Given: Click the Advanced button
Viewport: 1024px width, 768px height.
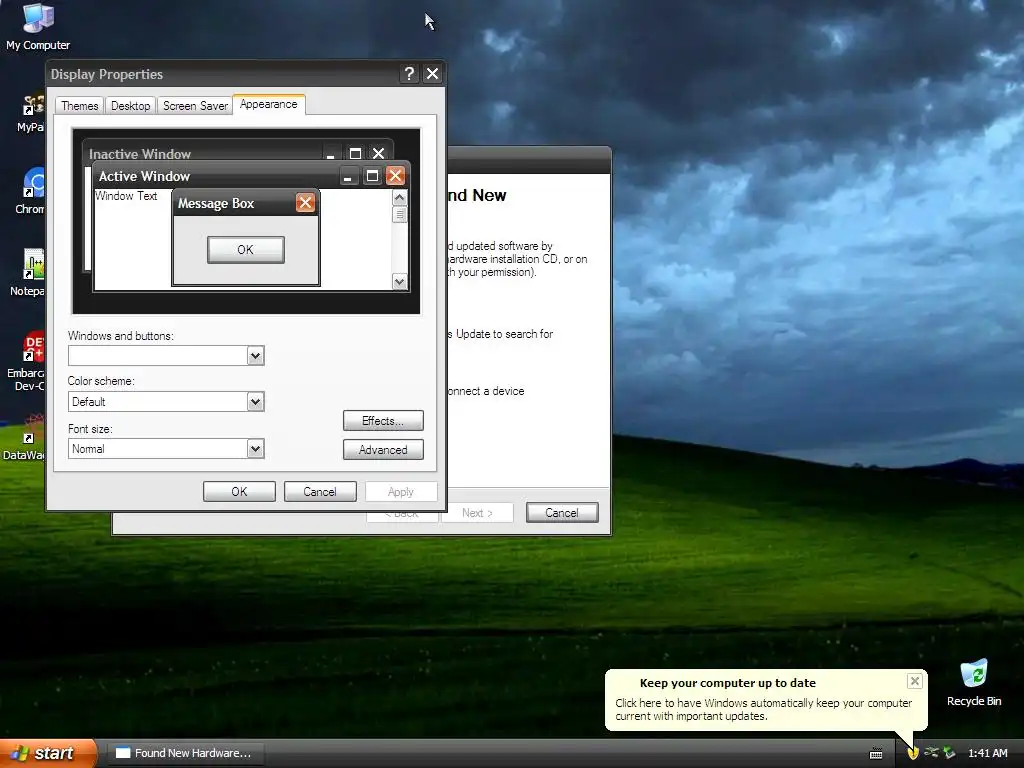Looking at the screenshot, I should click(x=383, y=449).
